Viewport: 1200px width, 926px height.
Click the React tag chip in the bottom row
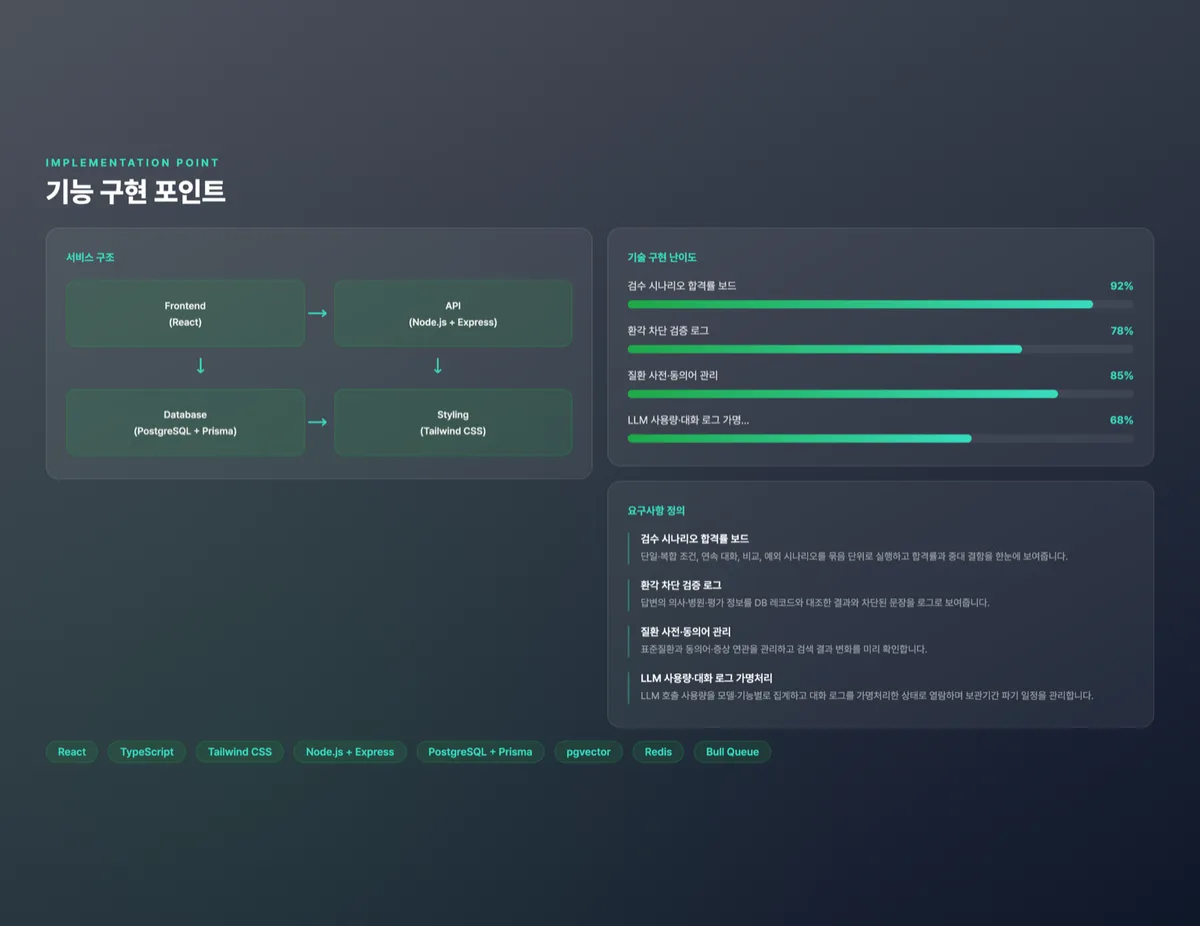pyautogui.click(x=72, y=752)
